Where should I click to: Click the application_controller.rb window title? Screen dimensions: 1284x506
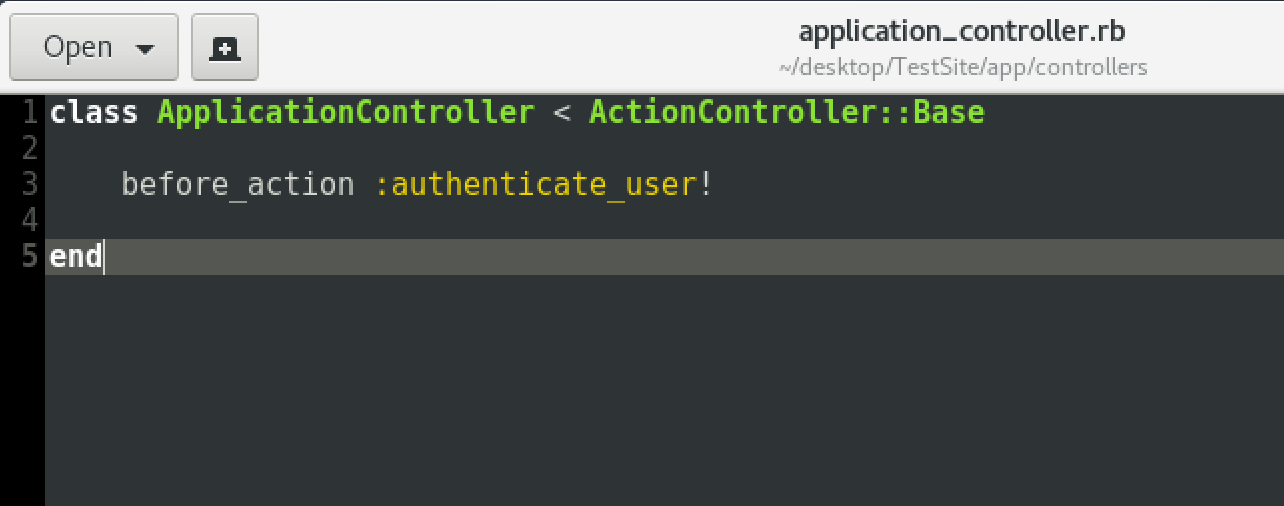961,31
